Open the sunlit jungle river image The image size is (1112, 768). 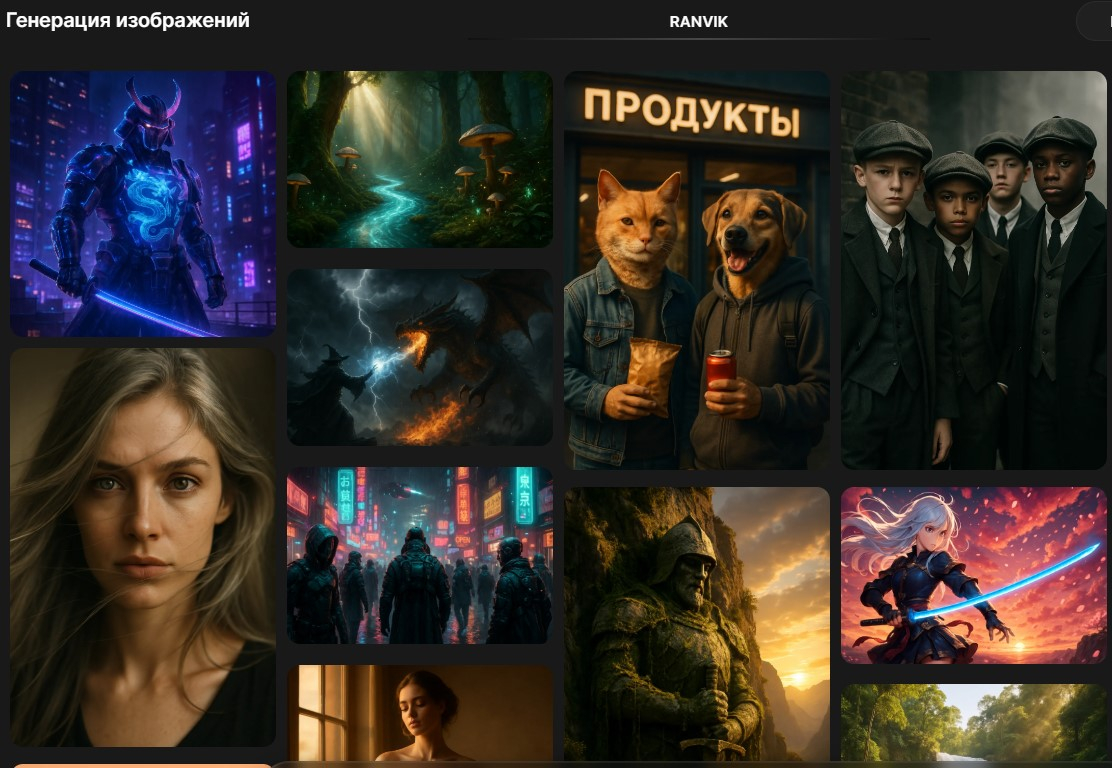click(974, 723)
